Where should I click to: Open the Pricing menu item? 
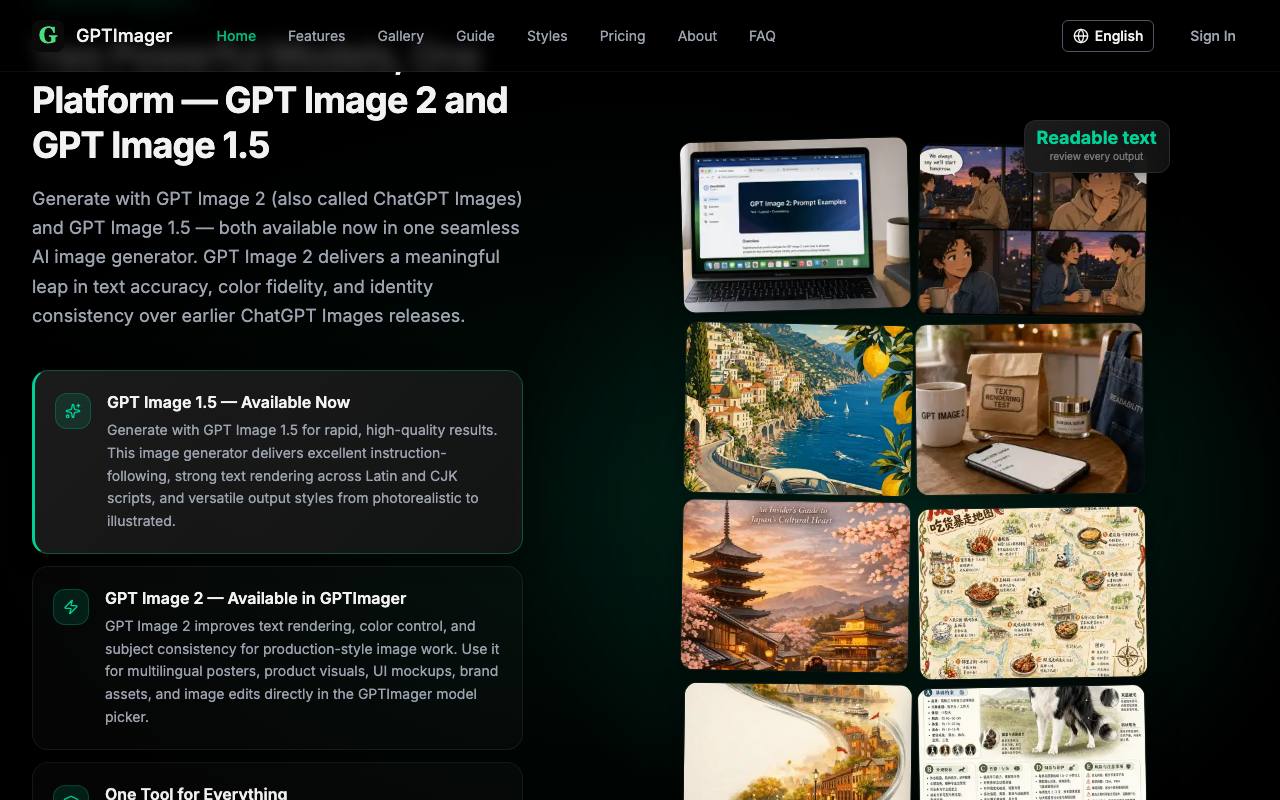(x=622, y=36)
